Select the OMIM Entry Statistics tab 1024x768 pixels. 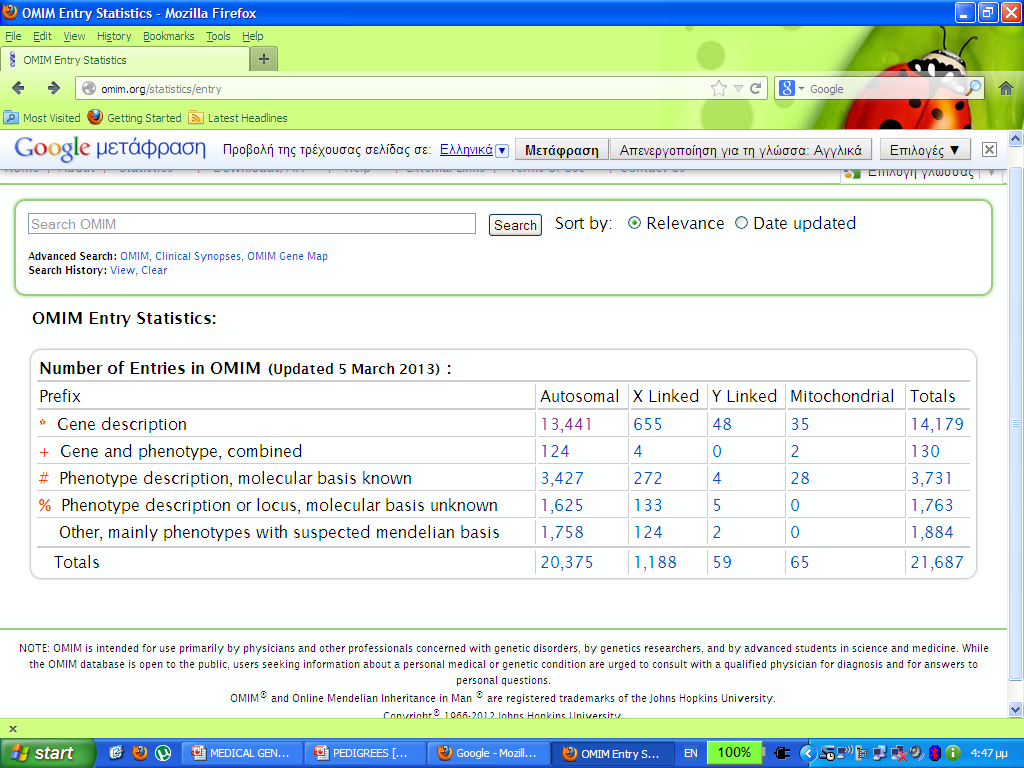point(125,59)
